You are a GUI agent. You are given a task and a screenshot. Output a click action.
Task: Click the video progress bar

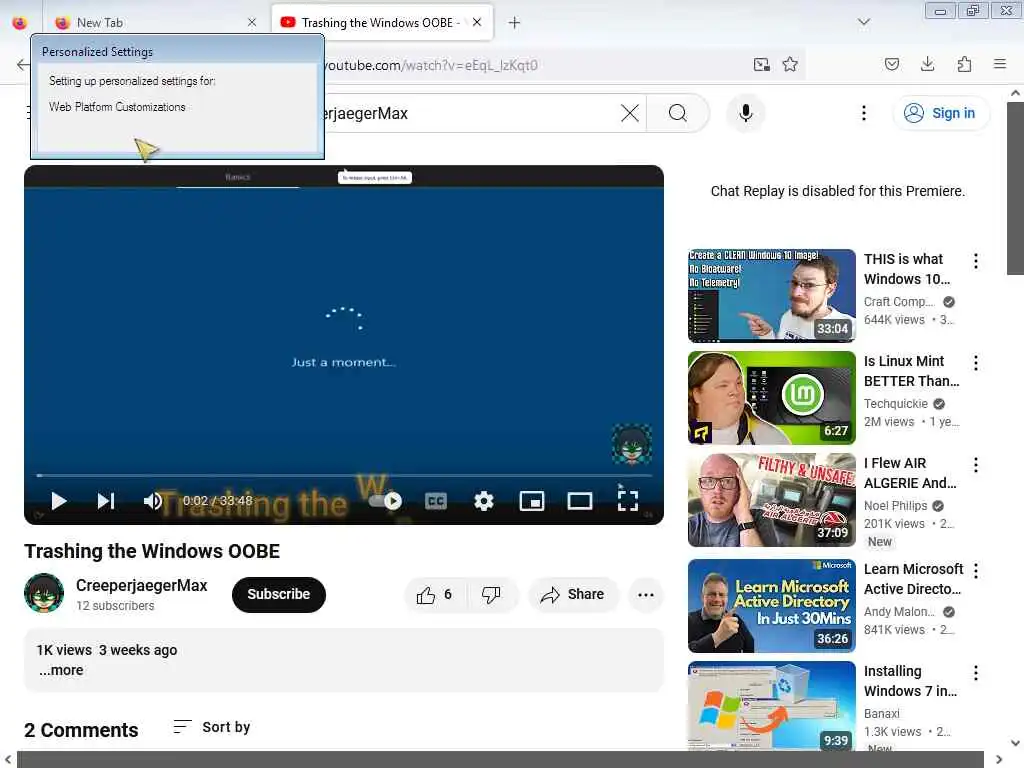[x=344, y=475]
